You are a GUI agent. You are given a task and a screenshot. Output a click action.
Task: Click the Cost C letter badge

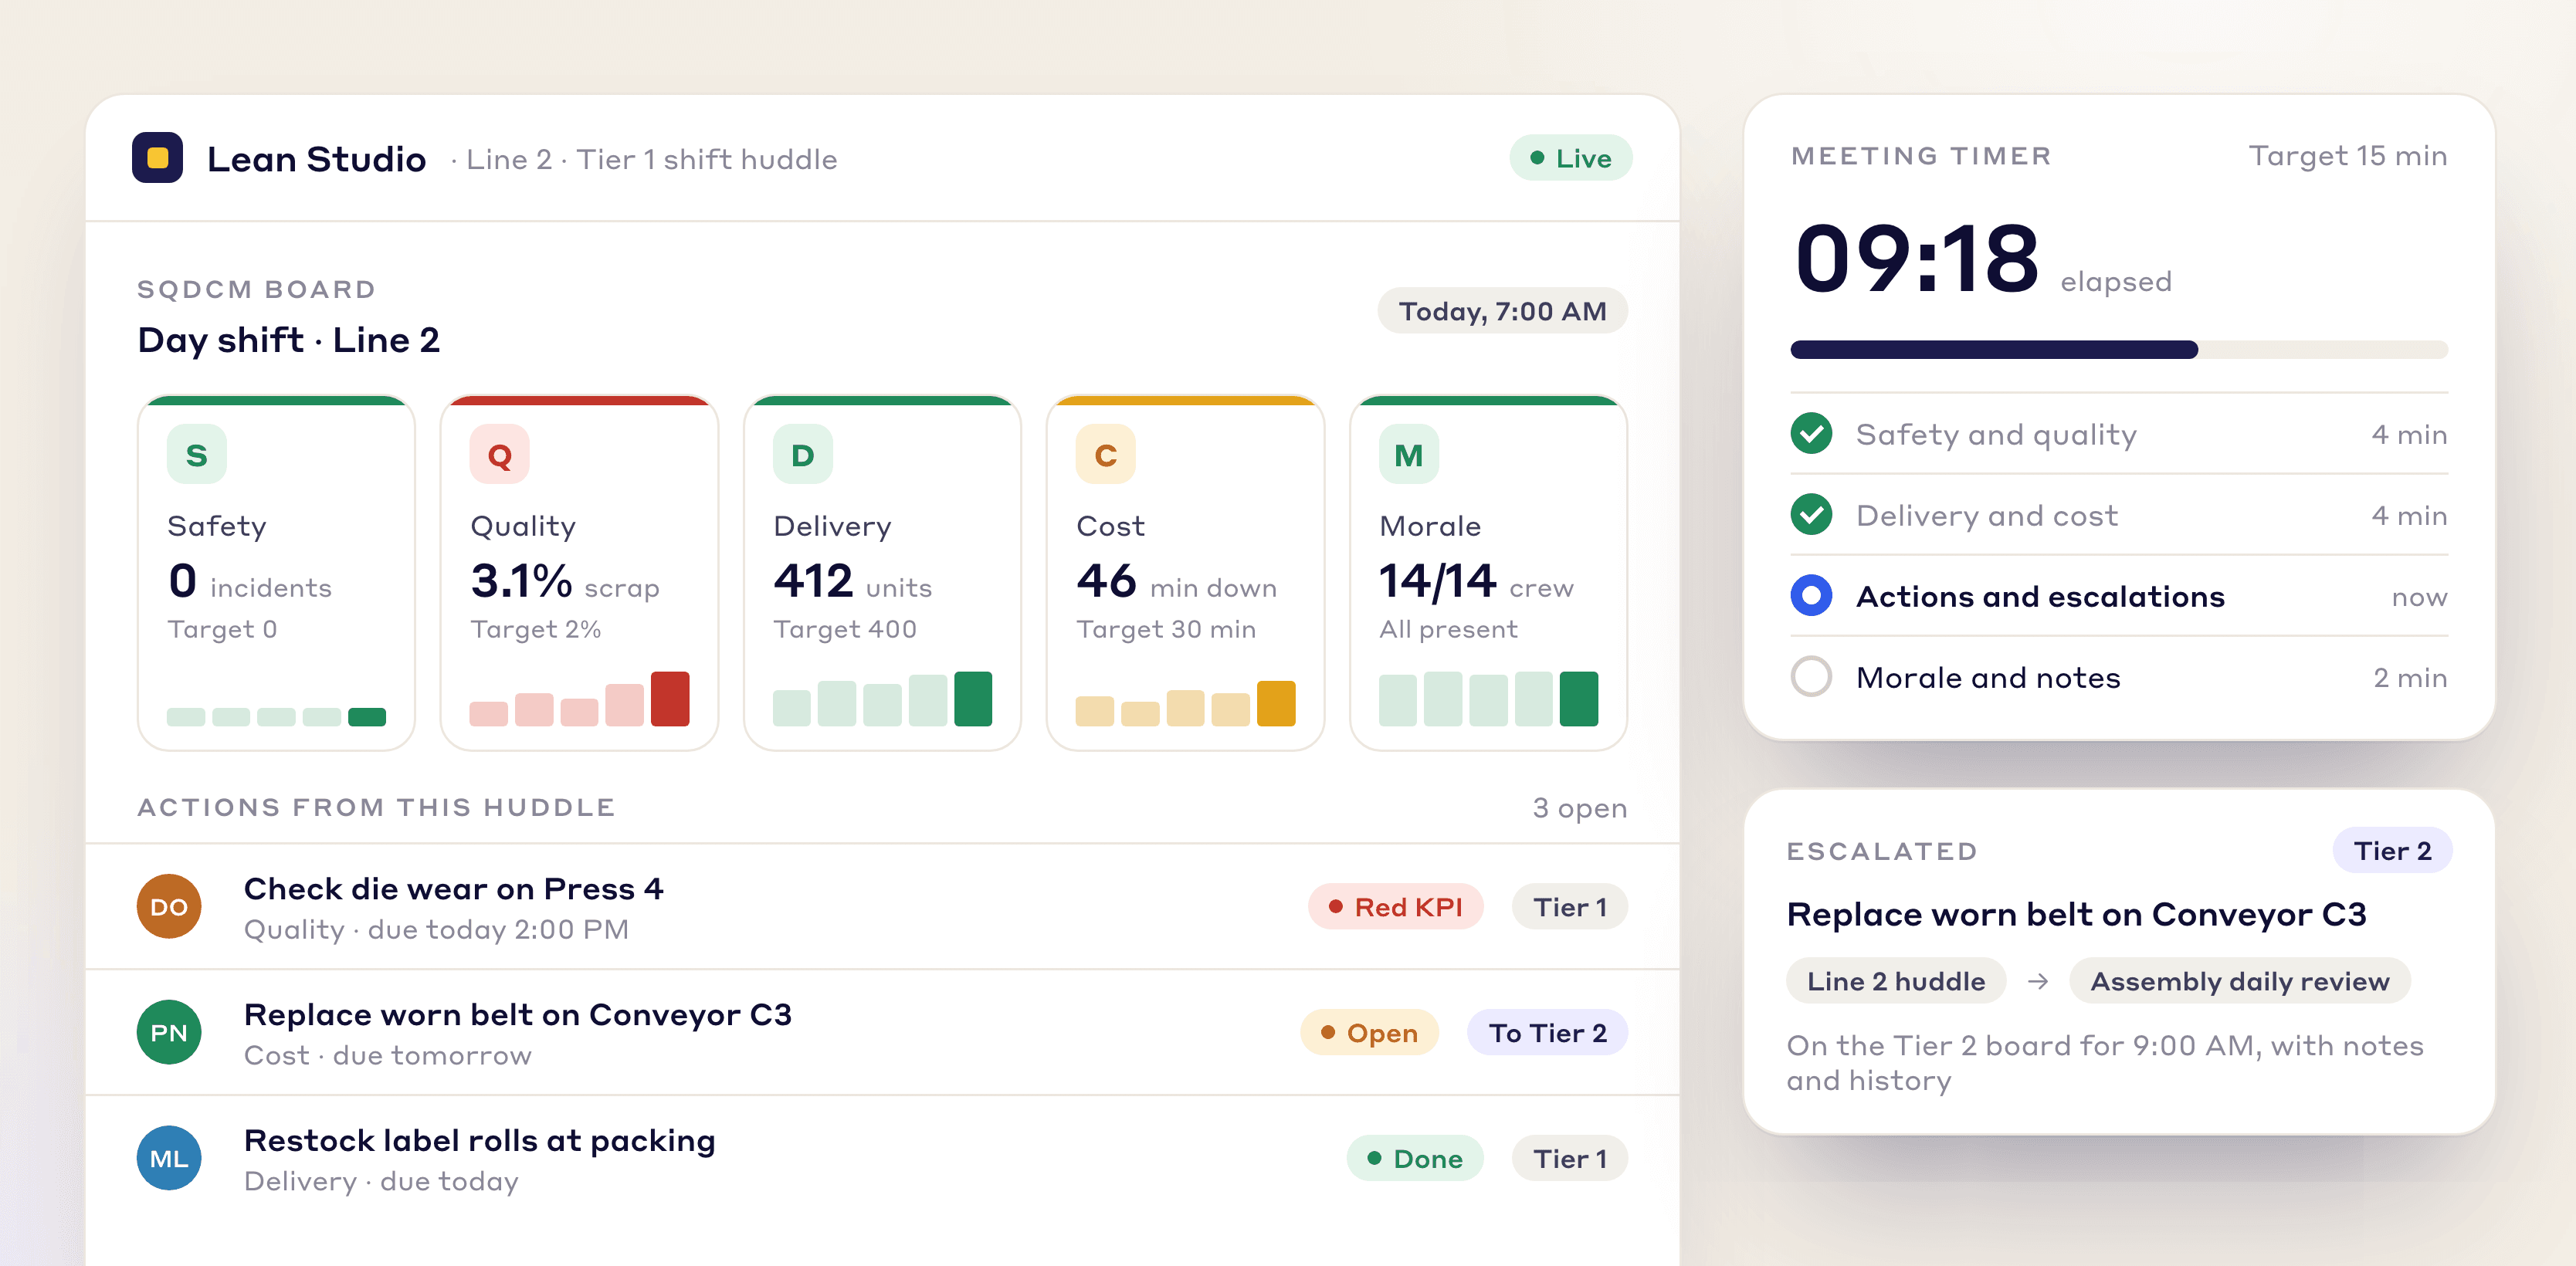click(x=1105, y=455)
